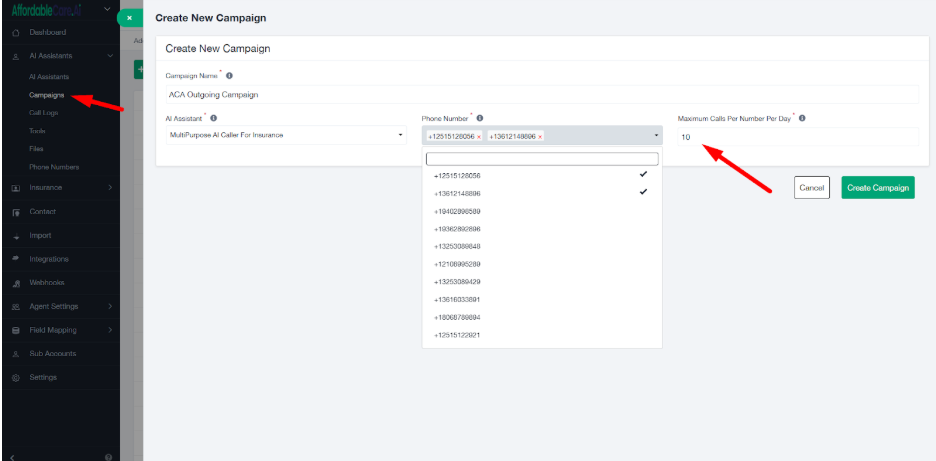Image resolution: width=936 pixels, height=461 pixels.
Task: Close the panel with green X button
Action: click(129, 18)
